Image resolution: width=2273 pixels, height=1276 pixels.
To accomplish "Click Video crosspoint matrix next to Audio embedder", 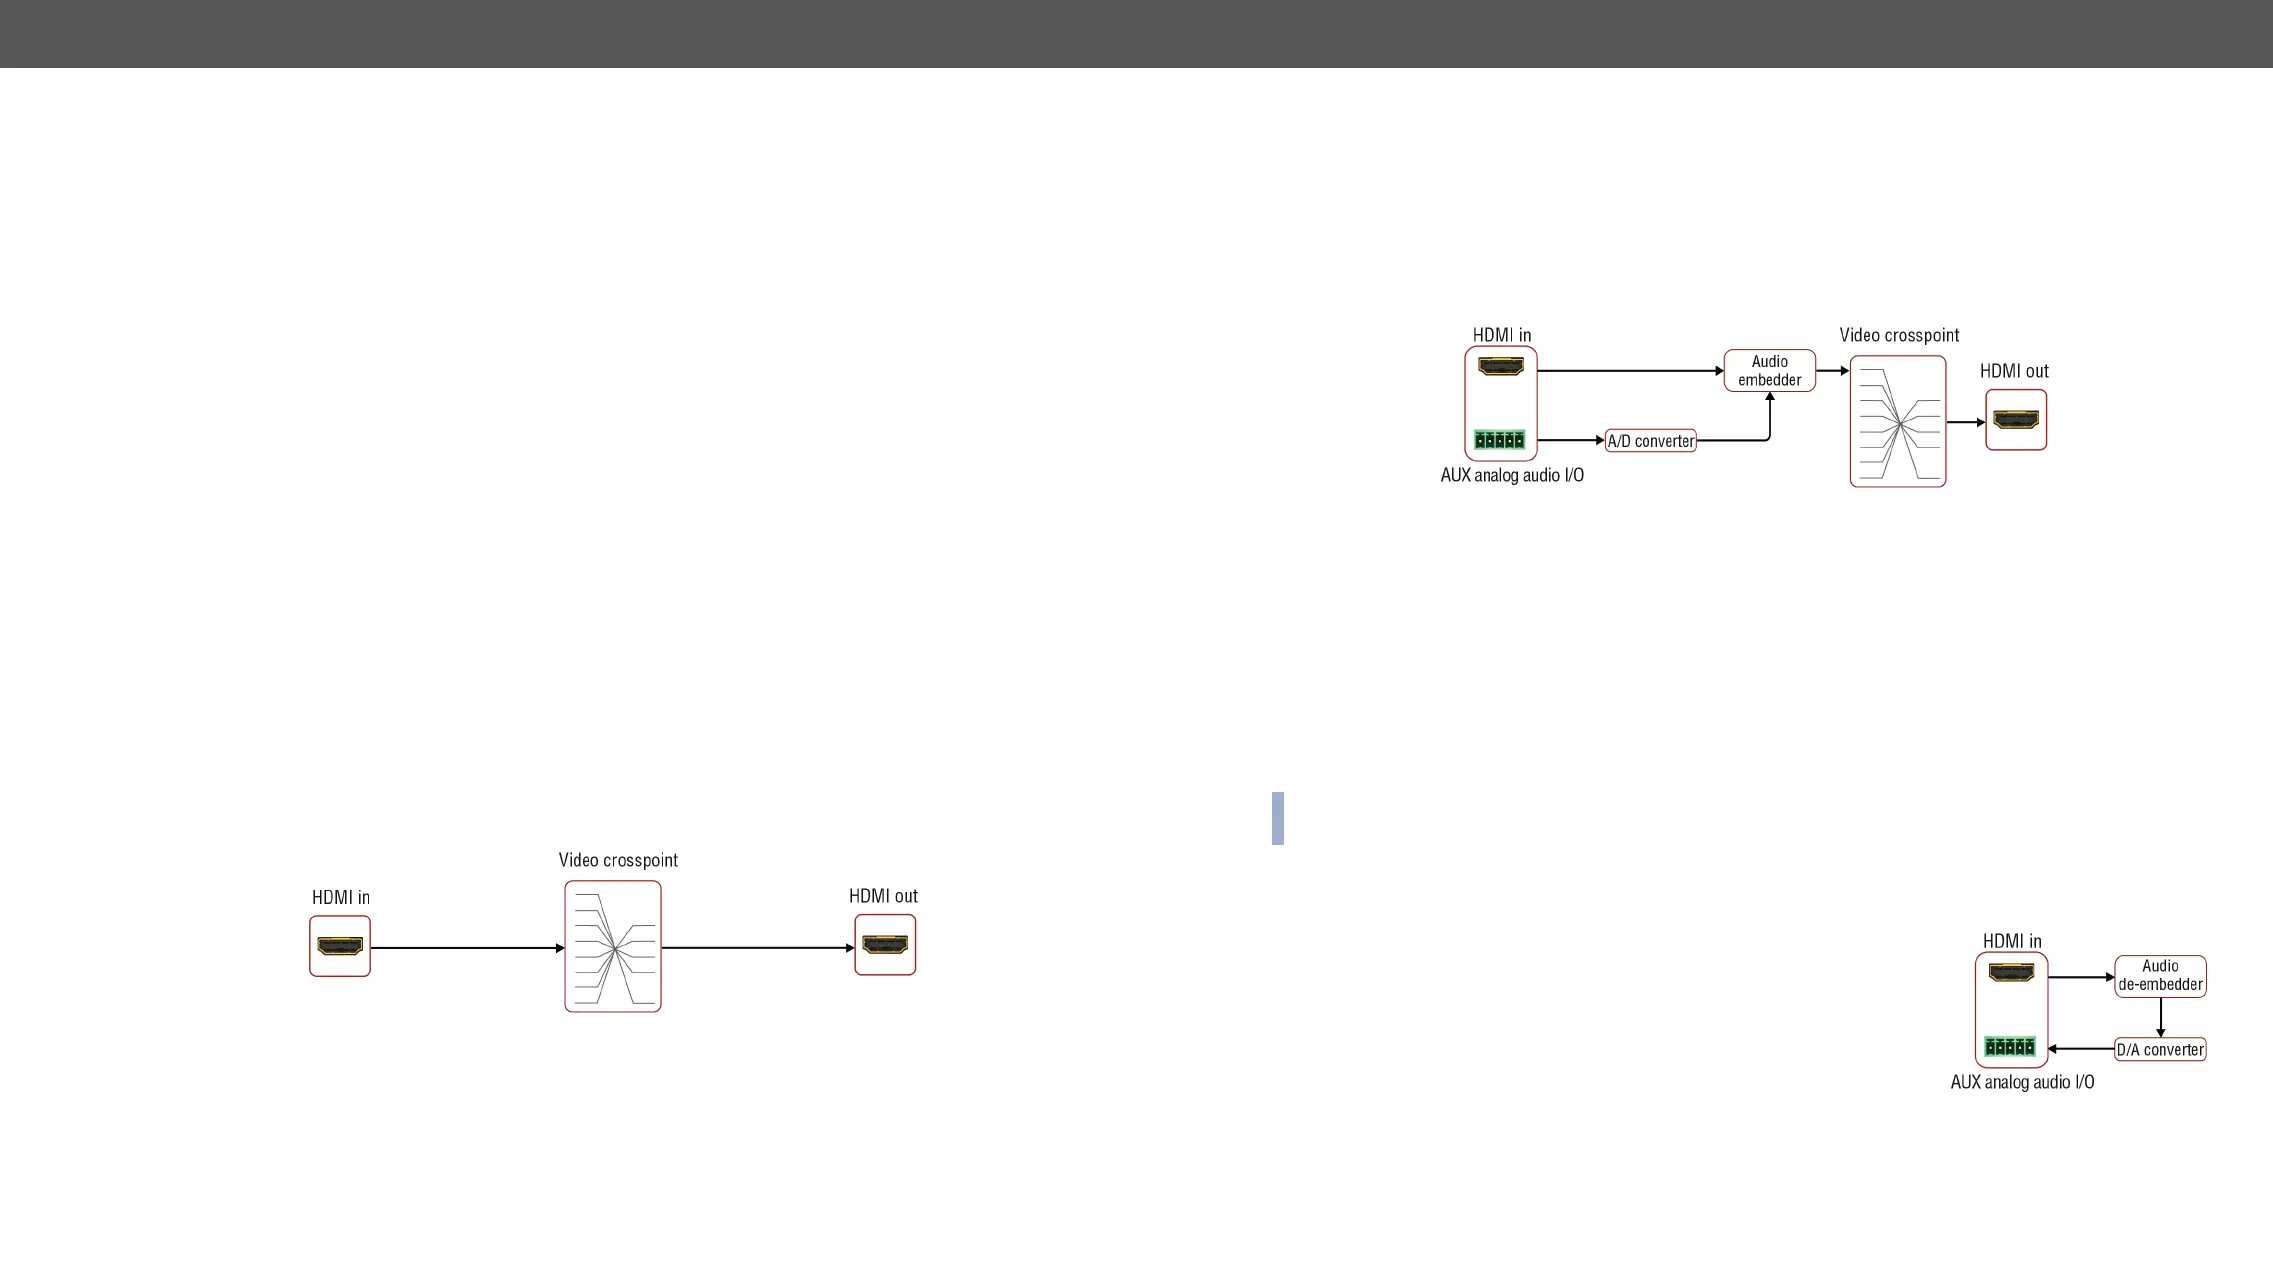I will click(1898, 422).
